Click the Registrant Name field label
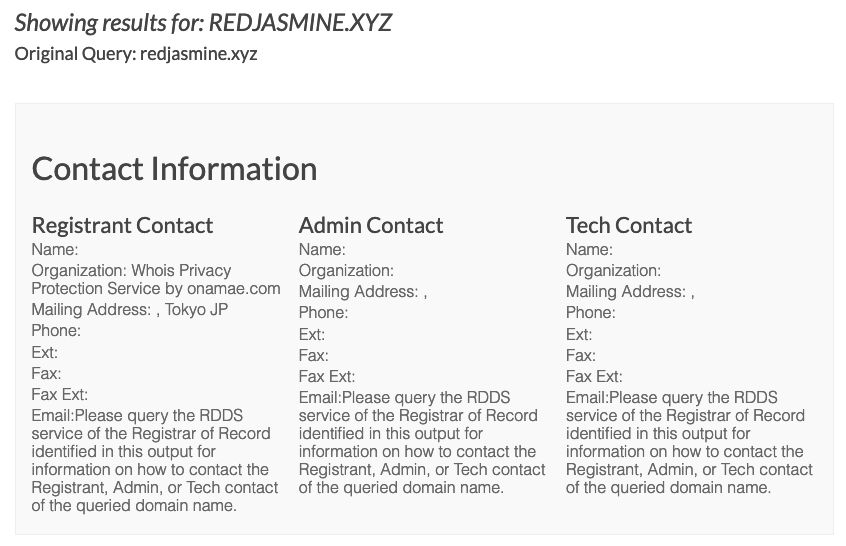Screen dimensions: 846x546 pyautogui.click(x=55, y=250)
